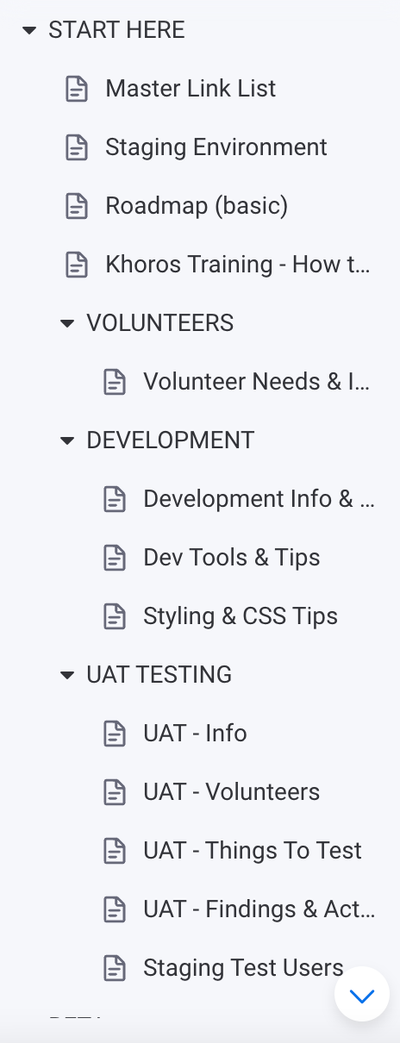Click the Khoros Training page icon
Screen dimensions: 400x1043
coord(77,264)
